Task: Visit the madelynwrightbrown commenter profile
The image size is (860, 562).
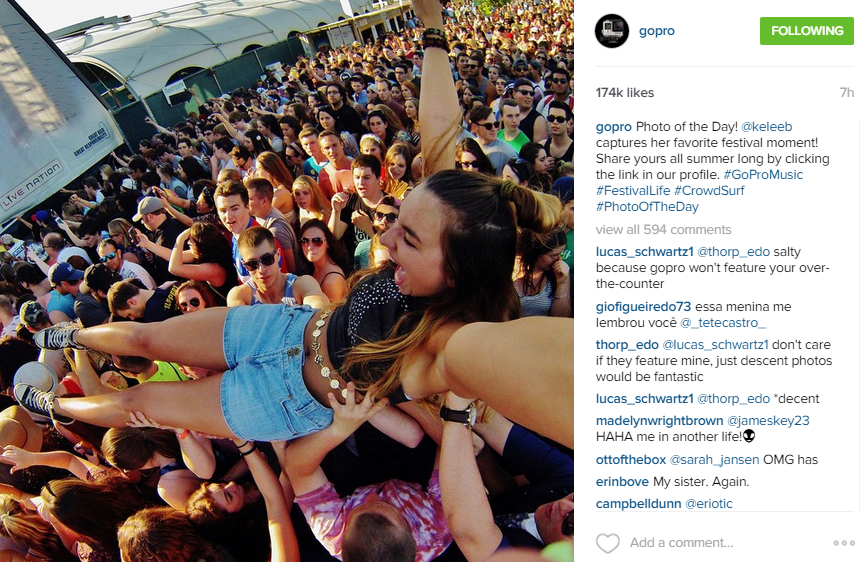Action: coord(659,421)
